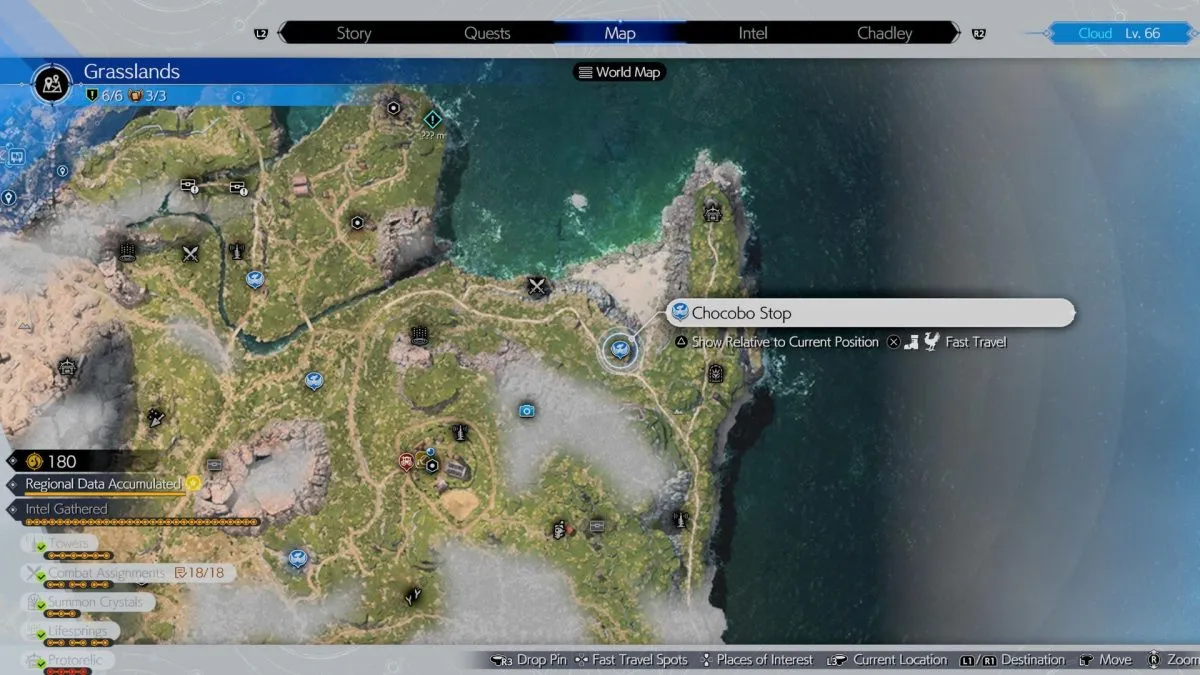Click the Drop Pin prompt
The image size is (1200, 675).
(530, 660)
